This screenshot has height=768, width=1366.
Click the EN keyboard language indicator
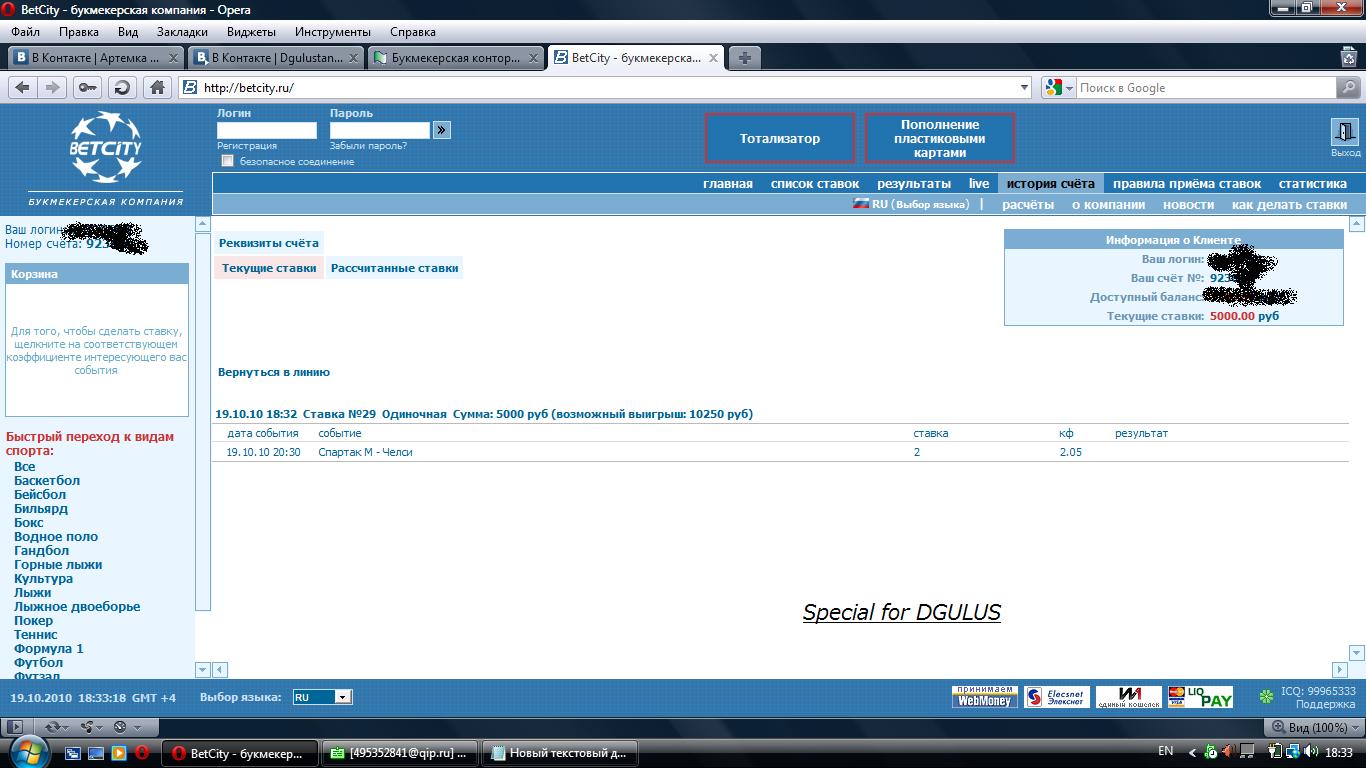click(1165, 751)
